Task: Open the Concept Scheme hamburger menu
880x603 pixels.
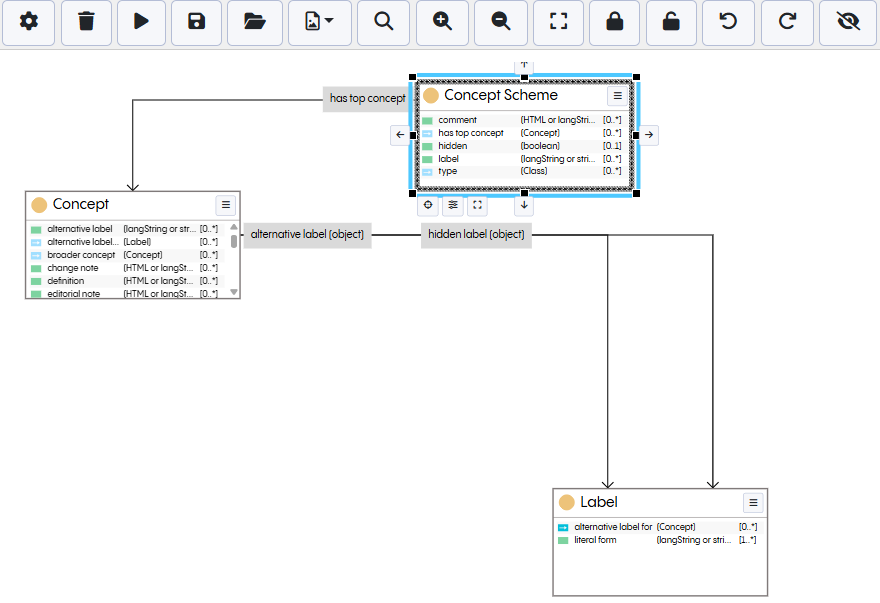Action: (617, 96)
